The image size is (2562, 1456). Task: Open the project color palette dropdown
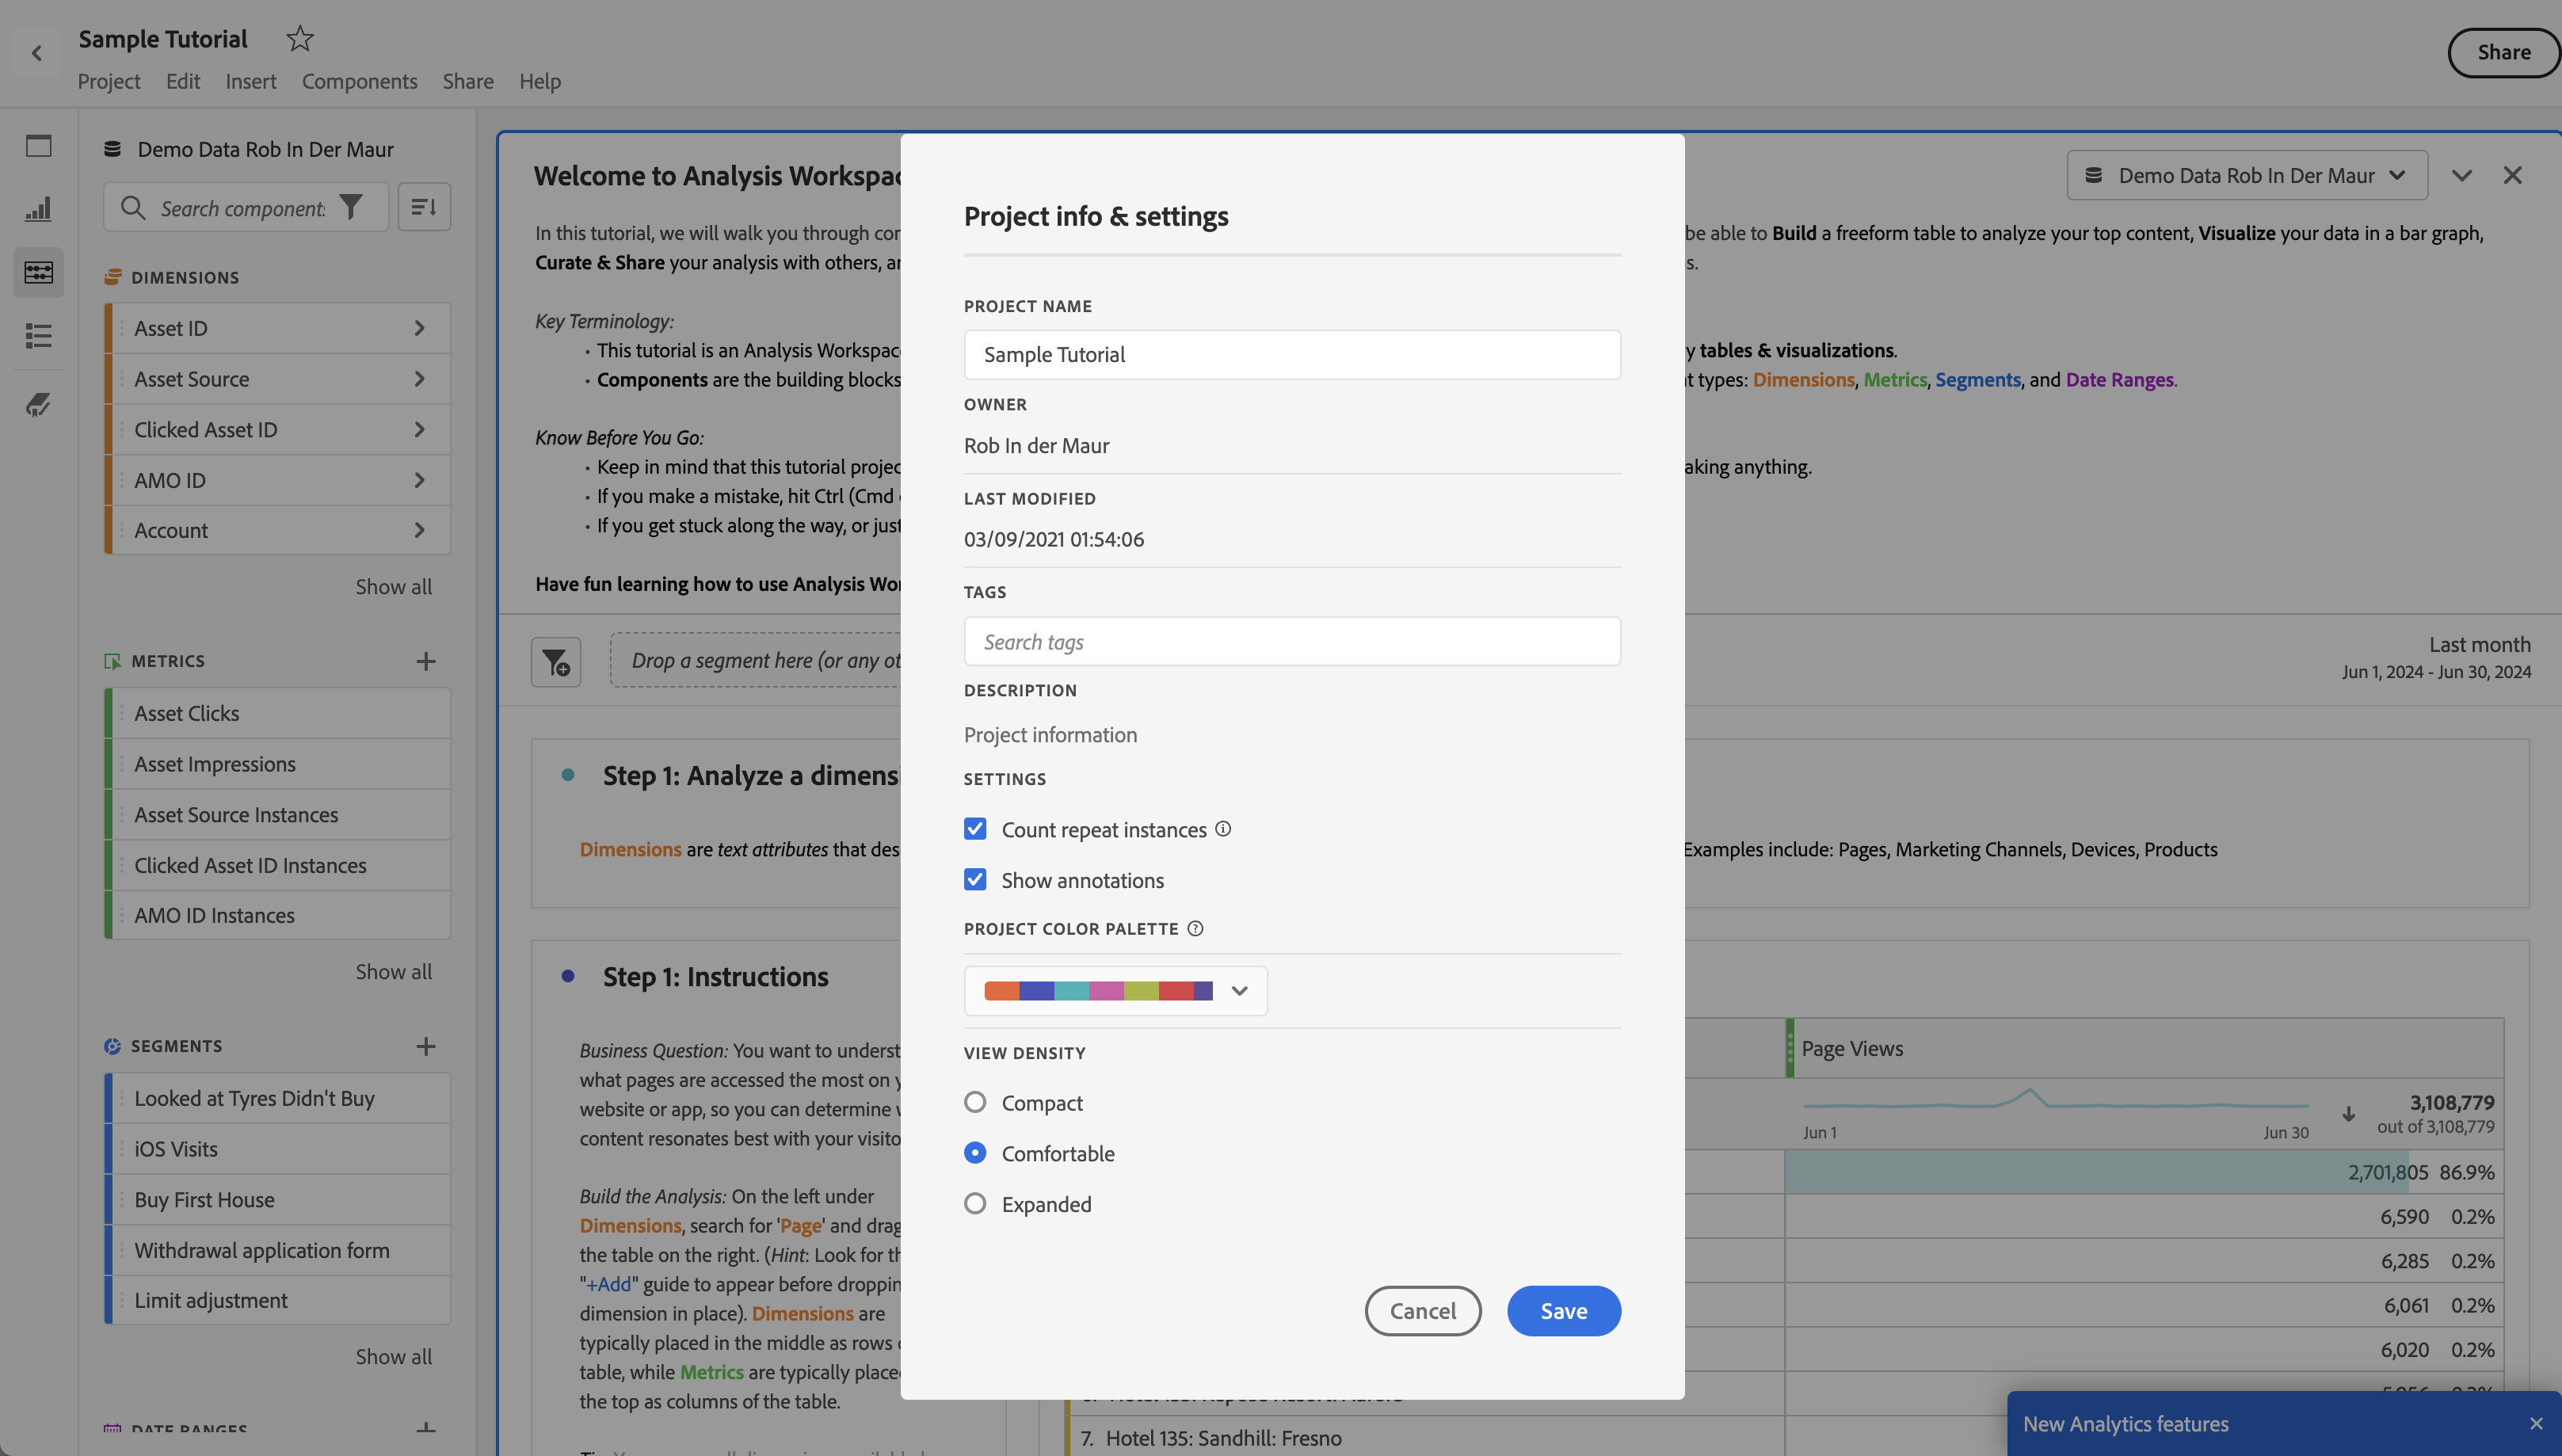pyautogui.click(x=1239, y=991)
